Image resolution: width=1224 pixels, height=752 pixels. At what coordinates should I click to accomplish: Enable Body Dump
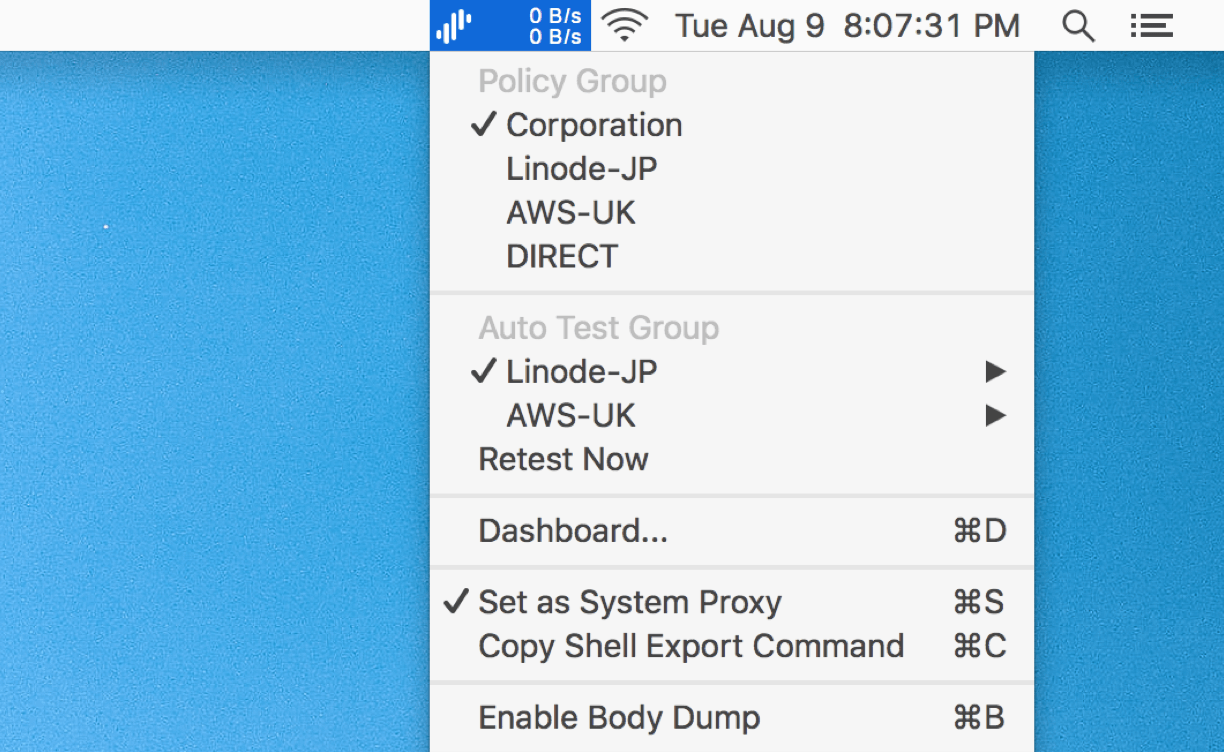(732, 718)
